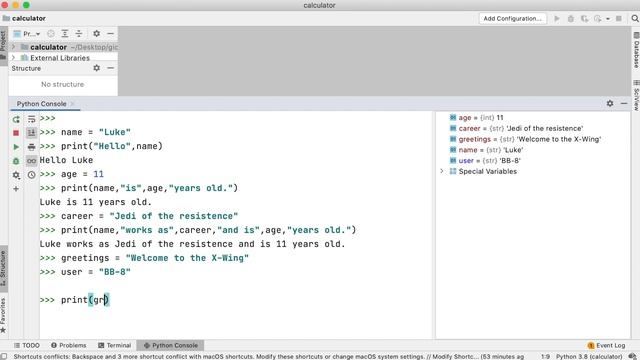Toggle Favorites side tab

[4, 315]
